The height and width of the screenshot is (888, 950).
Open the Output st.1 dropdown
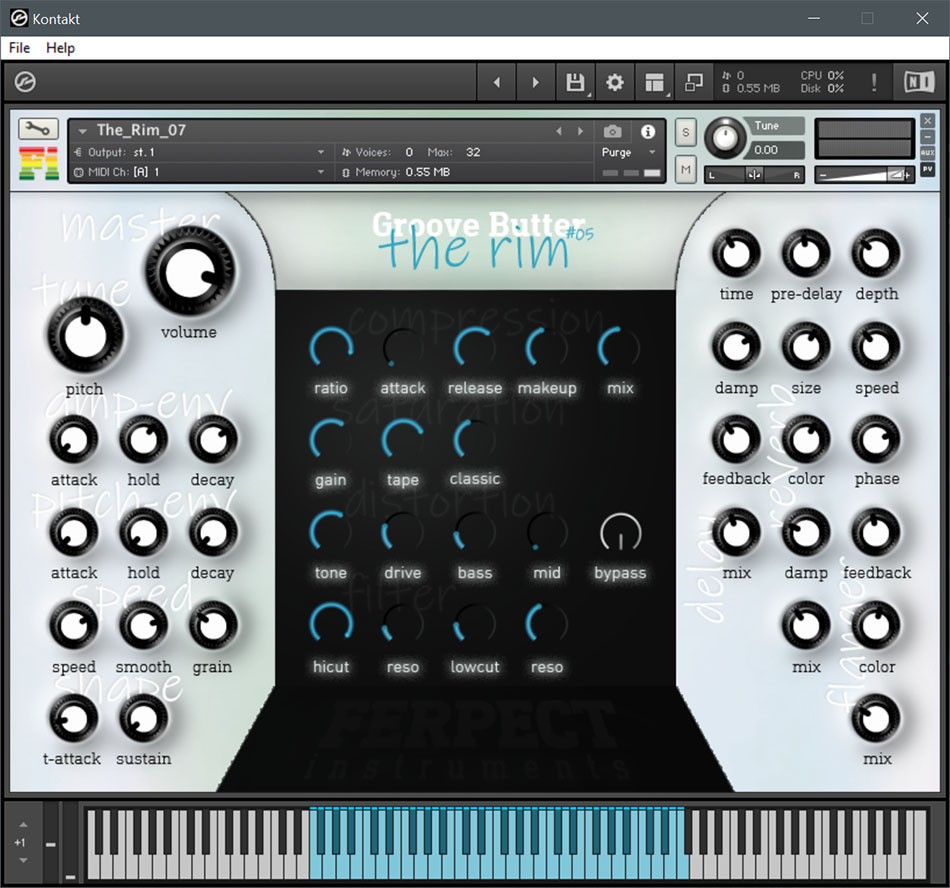pos(321,152)
